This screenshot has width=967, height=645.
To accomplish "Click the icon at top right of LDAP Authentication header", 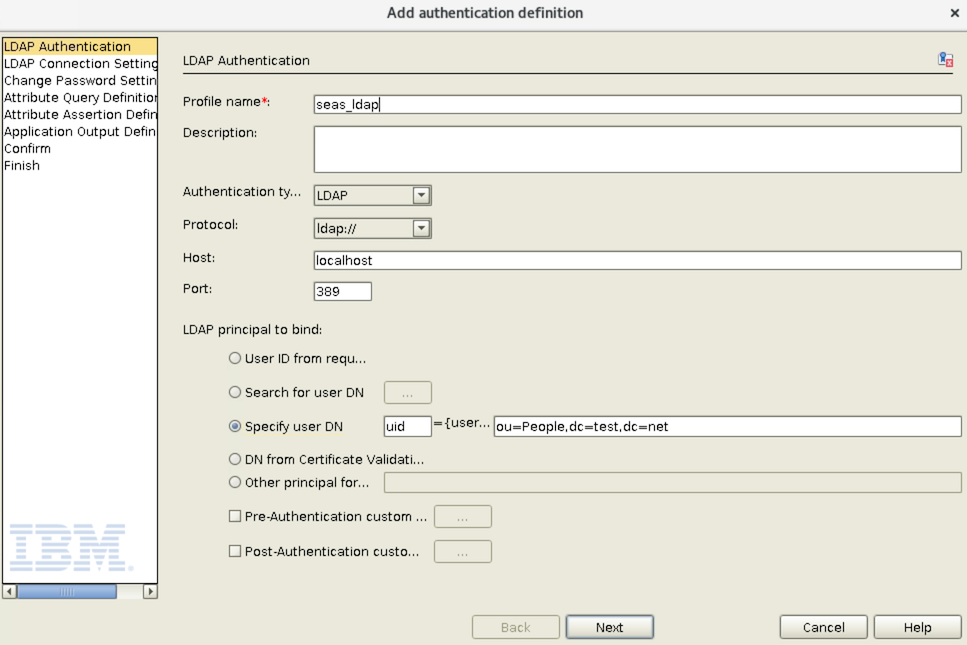I will tap(945, 60).
